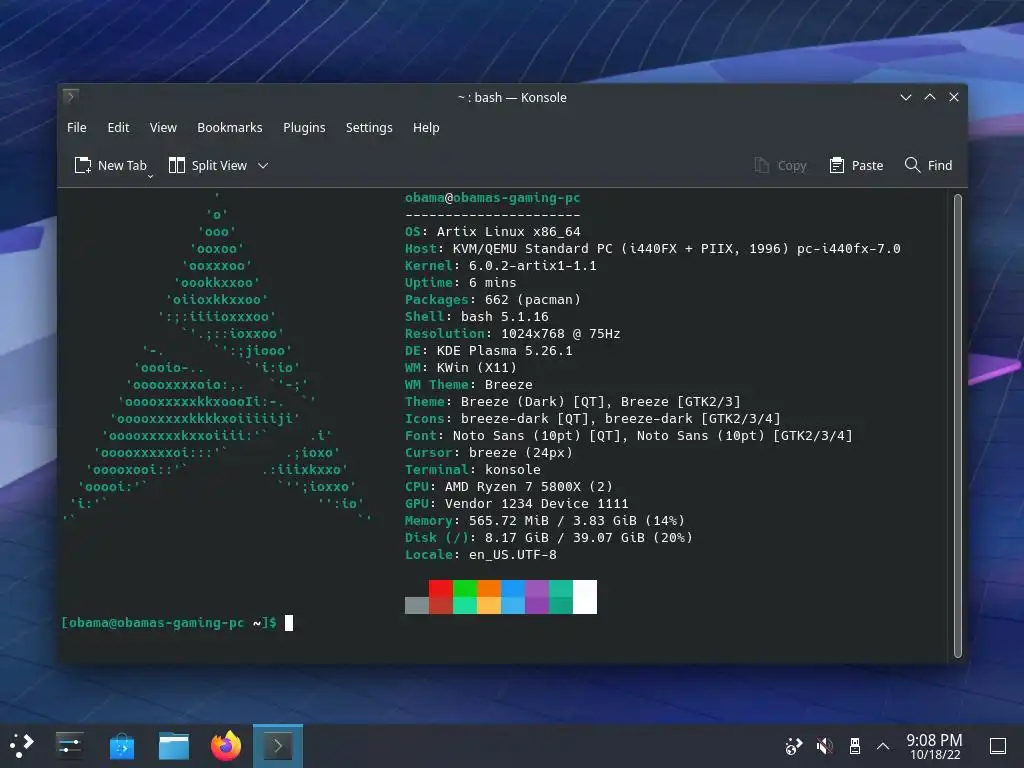The width and height of the screenshot is (1024, 768).
Task: Click the Kernel value '6.0.2-artix1-1.1'
Action: pos(533,266)
